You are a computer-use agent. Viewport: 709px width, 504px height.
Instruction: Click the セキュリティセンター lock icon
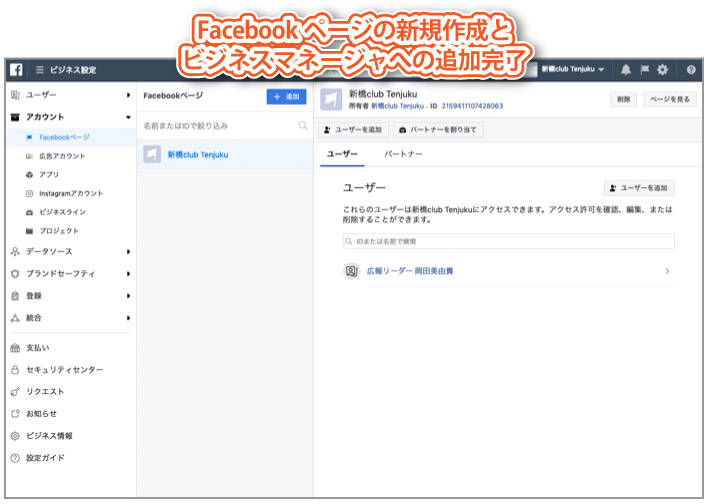pyautogui.click(x=15, y=370)
